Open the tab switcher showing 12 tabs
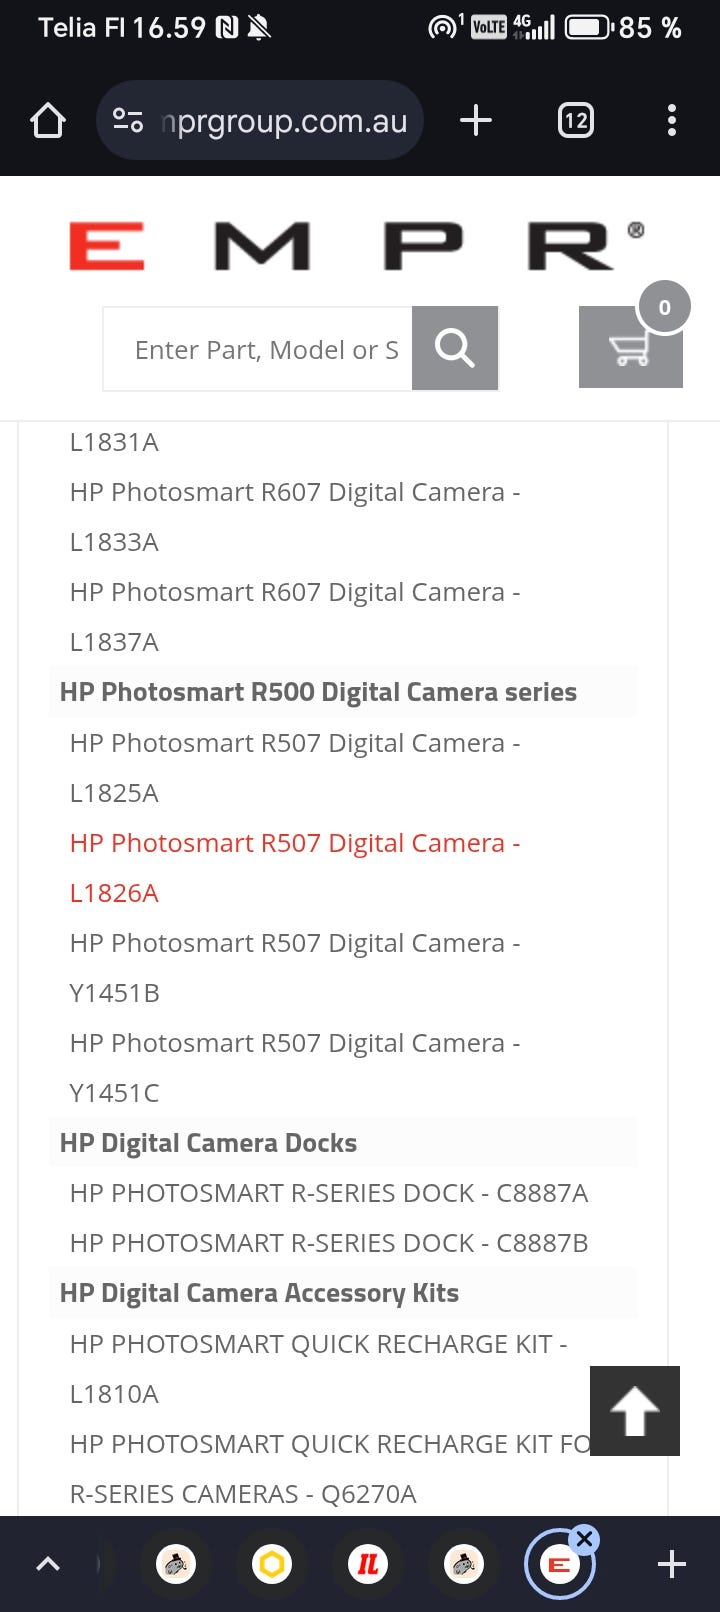The width and height of the screenshot is (720, 1612). click(575, 121)
